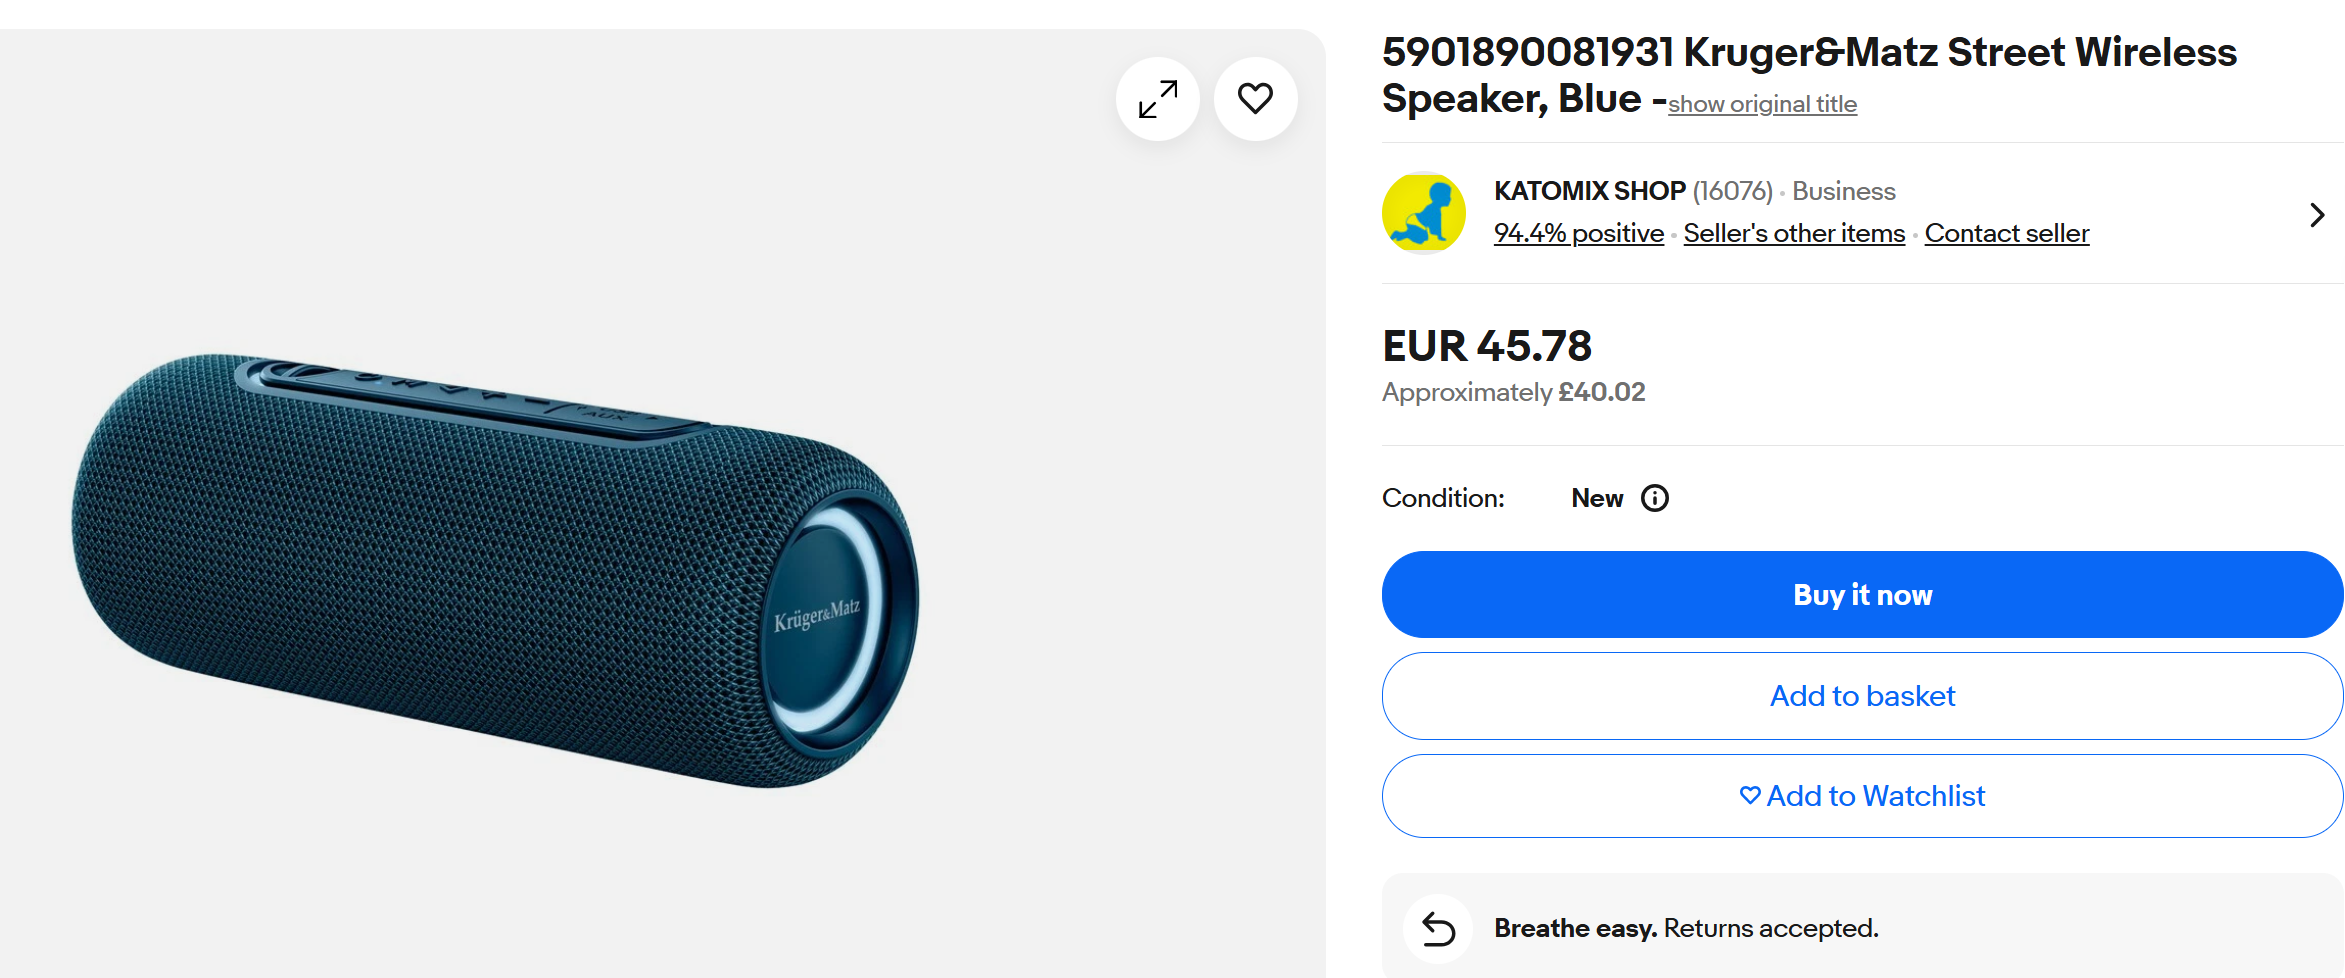Screen dimensions: 2345x978
Task: View the Seller's other items link
Action: click(x=1794, y=234)
